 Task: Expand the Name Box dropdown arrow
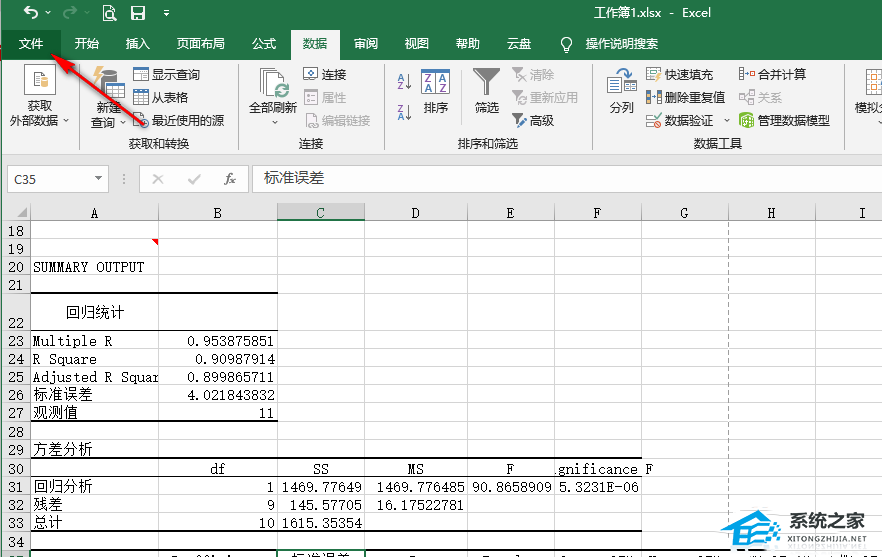coord(98,179)
